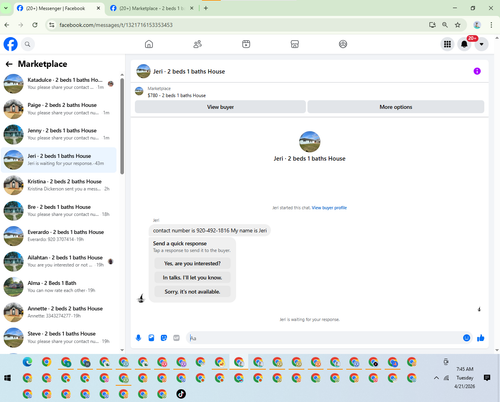
Task: Open the sticker picker icon
Action: [164, 338]
